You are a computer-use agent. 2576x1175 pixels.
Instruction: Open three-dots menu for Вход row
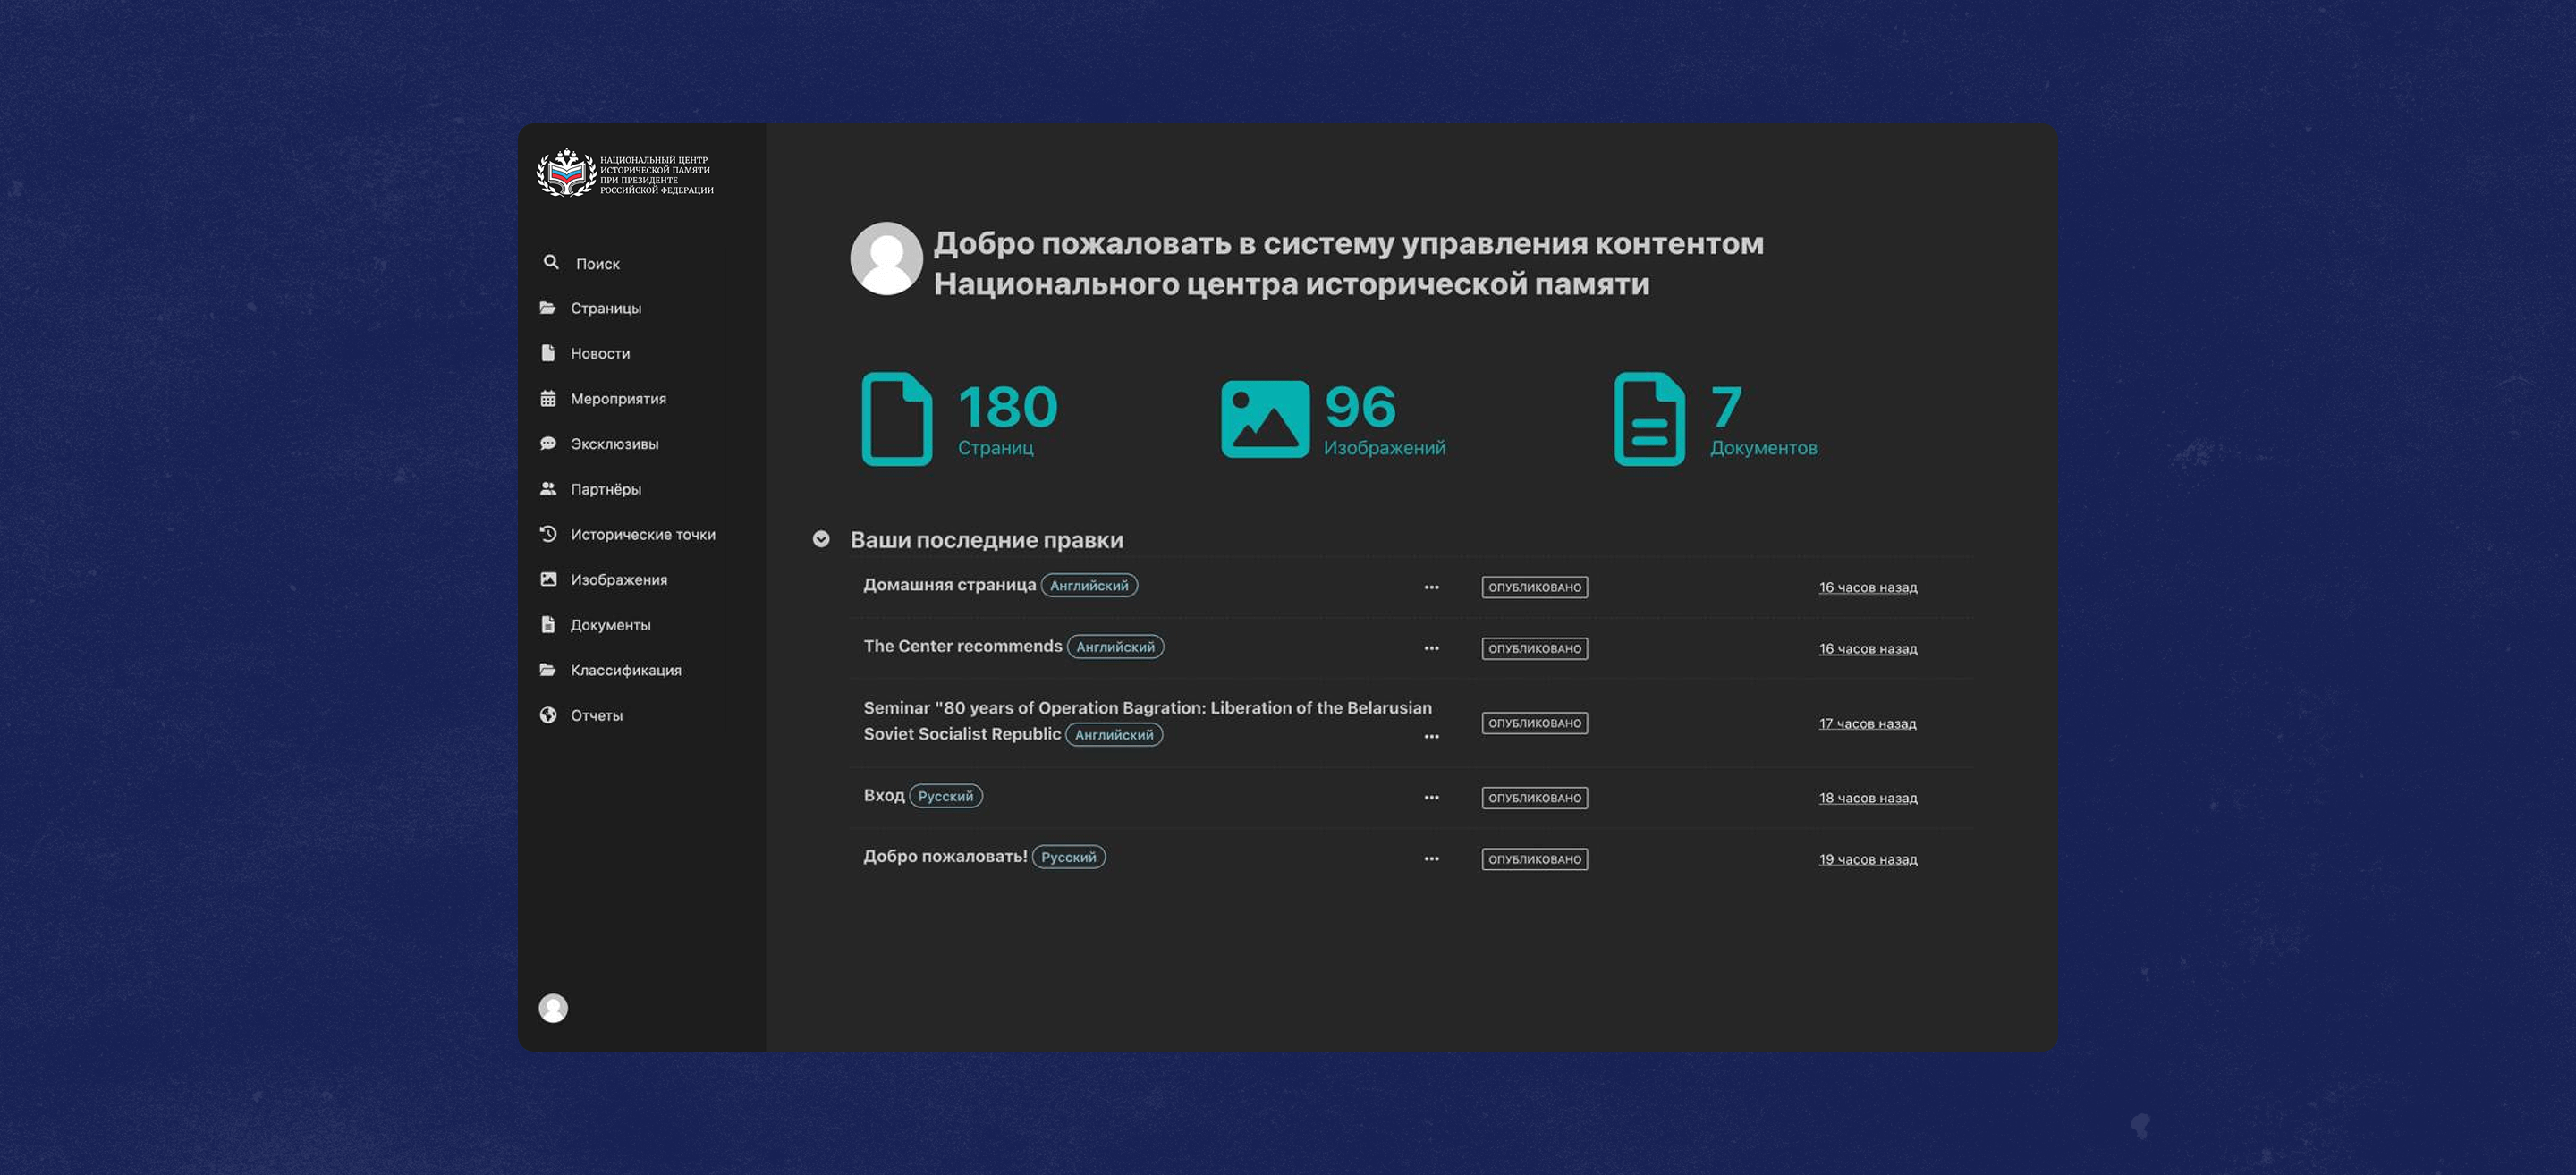[x=1431, y=797]
